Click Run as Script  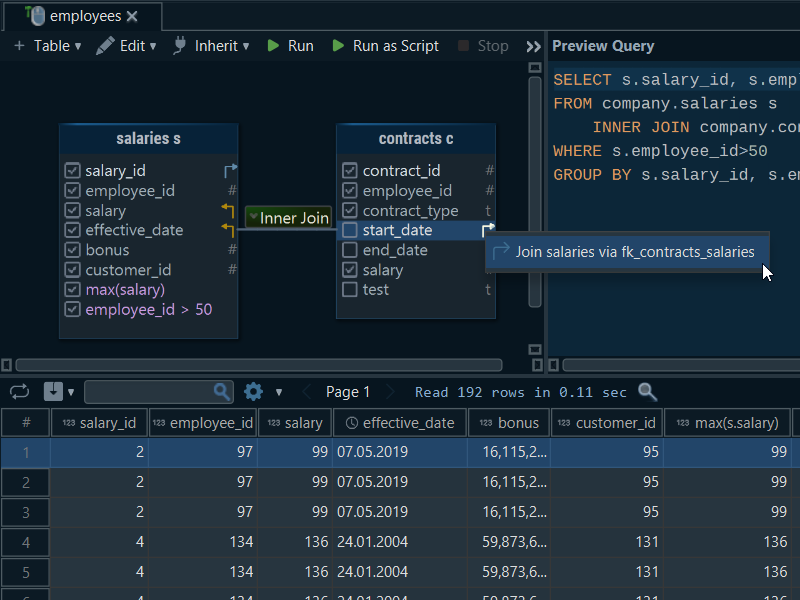(385, 46)
